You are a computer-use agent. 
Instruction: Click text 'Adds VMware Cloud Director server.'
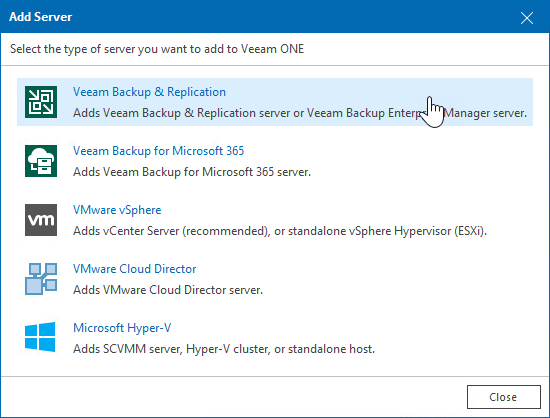(168, 290)
